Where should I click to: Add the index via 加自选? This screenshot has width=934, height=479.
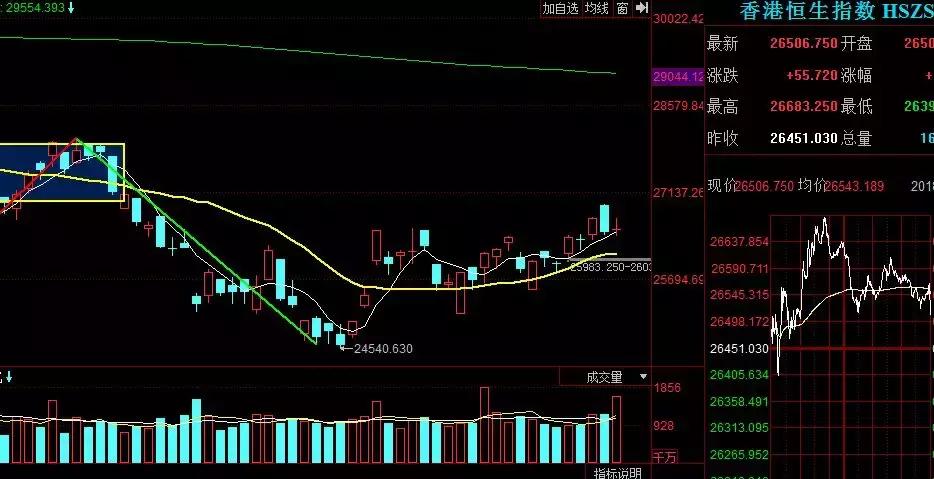(560, 8)
